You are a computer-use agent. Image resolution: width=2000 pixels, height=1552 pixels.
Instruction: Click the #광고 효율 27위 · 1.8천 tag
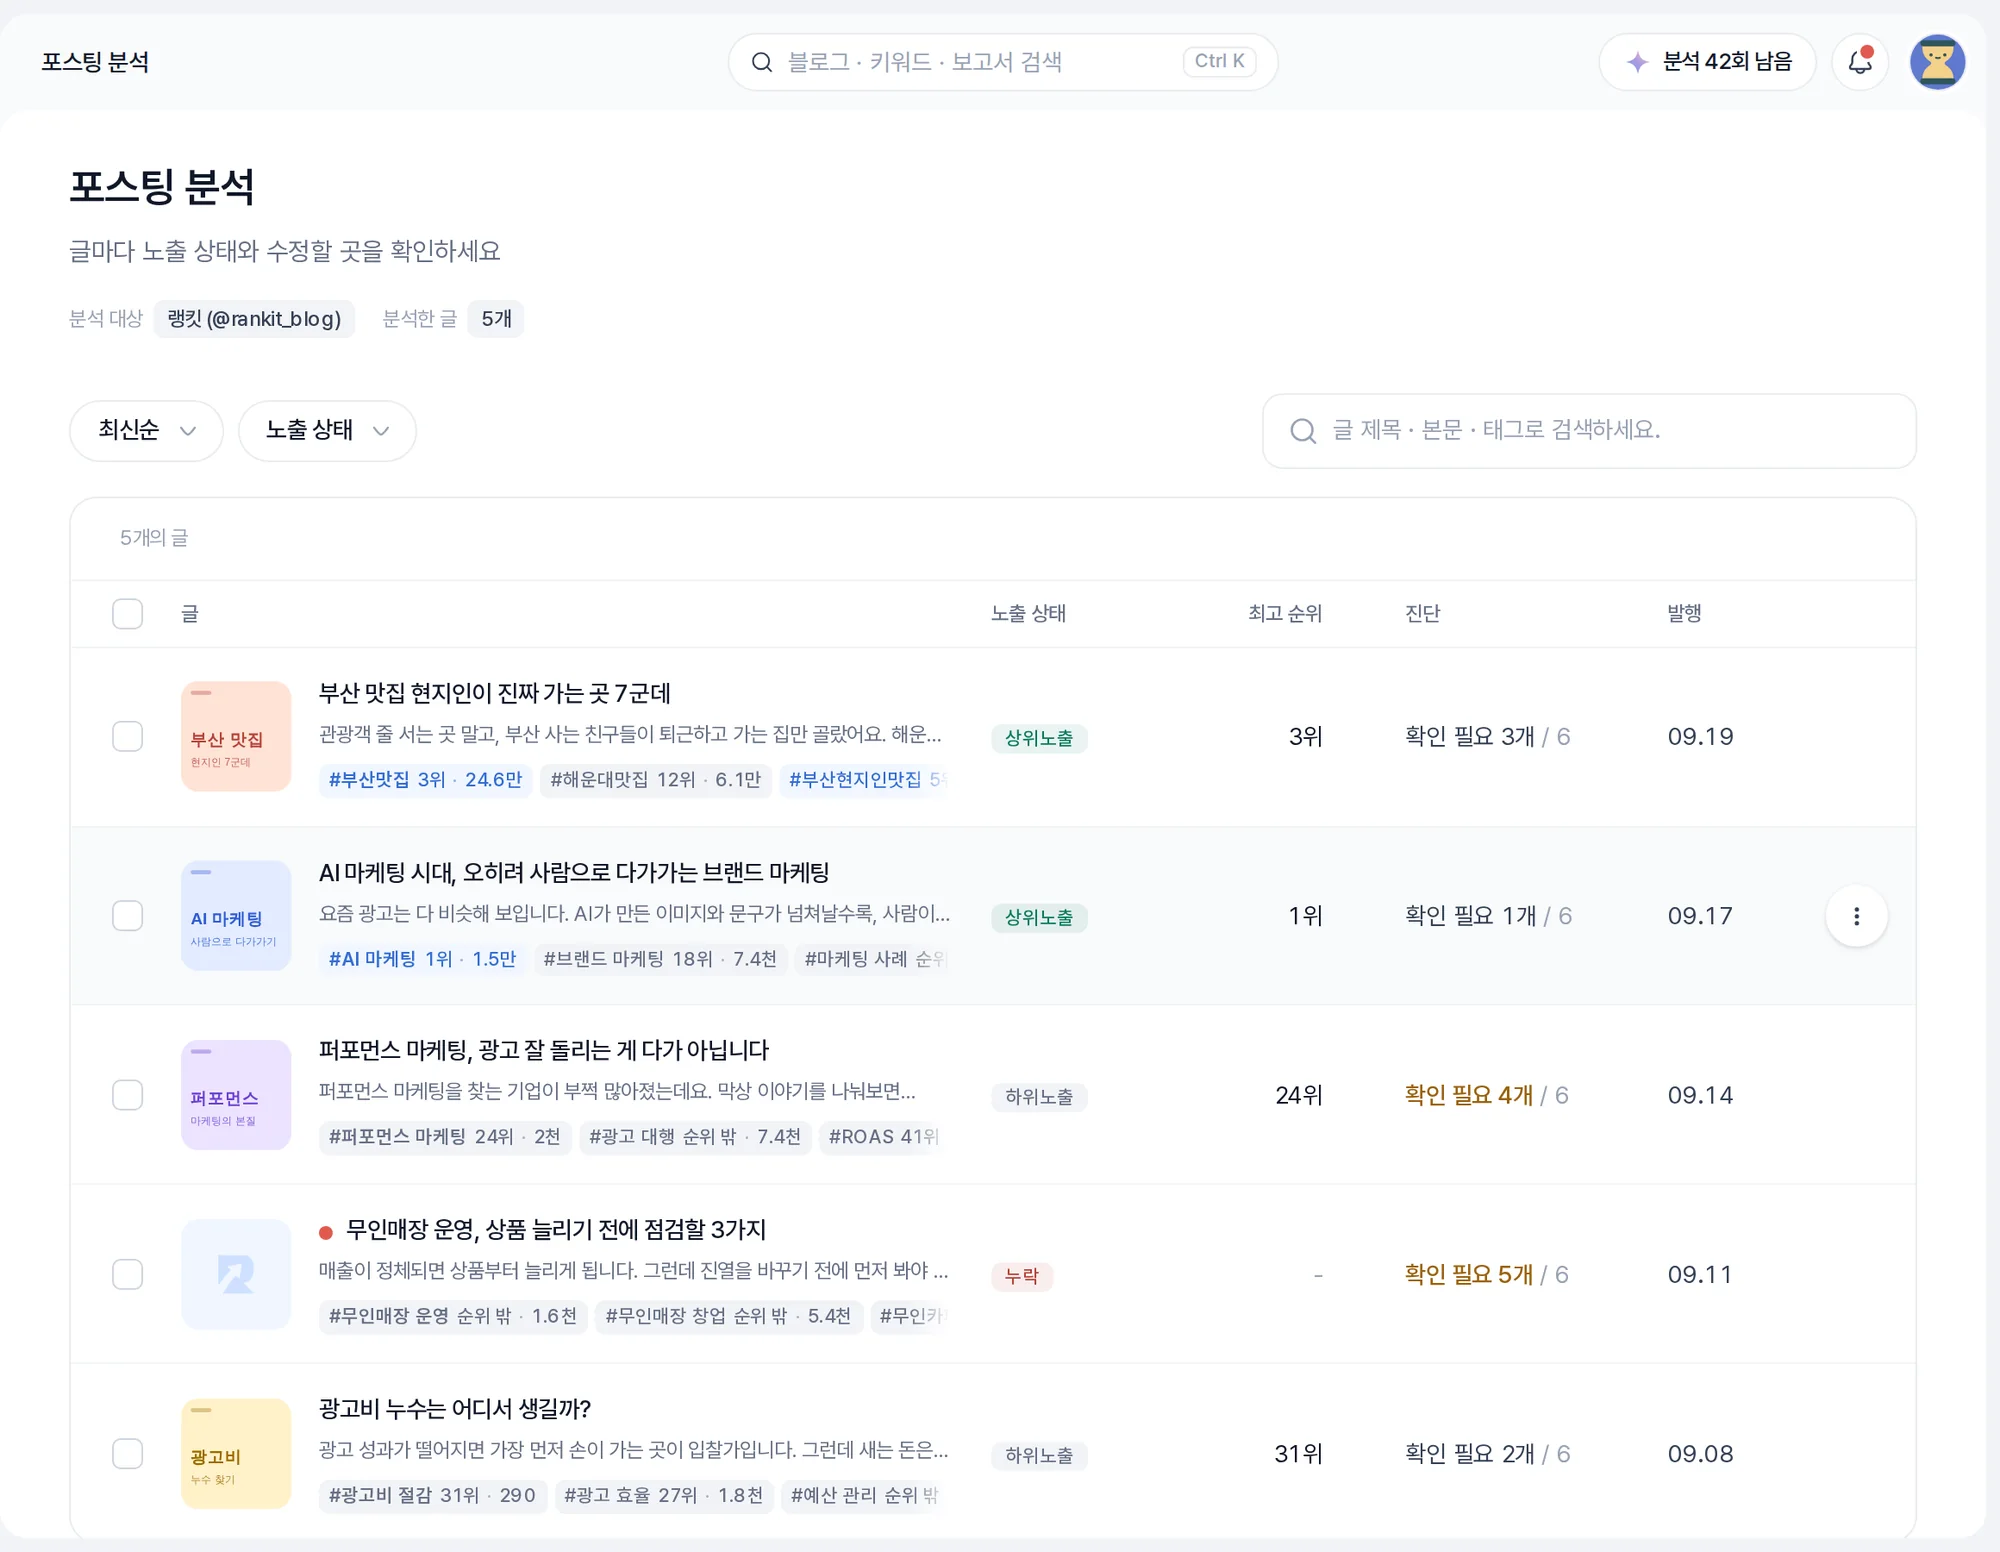(664, 1496)
